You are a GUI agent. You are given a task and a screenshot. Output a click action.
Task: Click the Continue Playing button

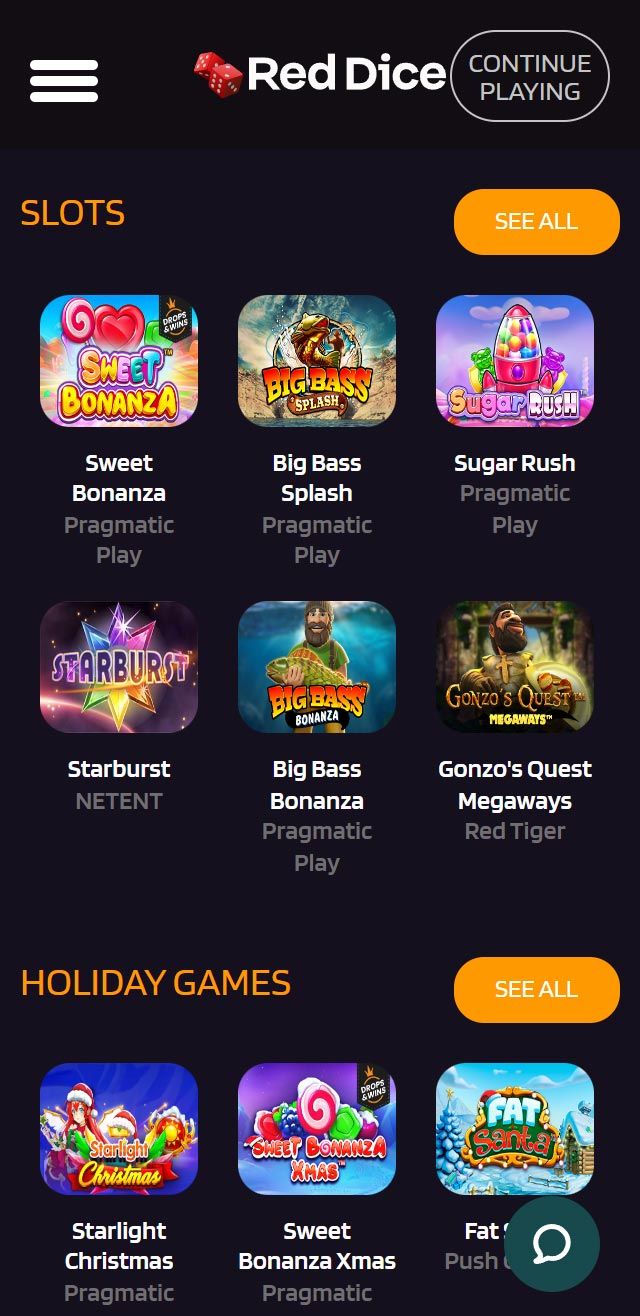530,77
